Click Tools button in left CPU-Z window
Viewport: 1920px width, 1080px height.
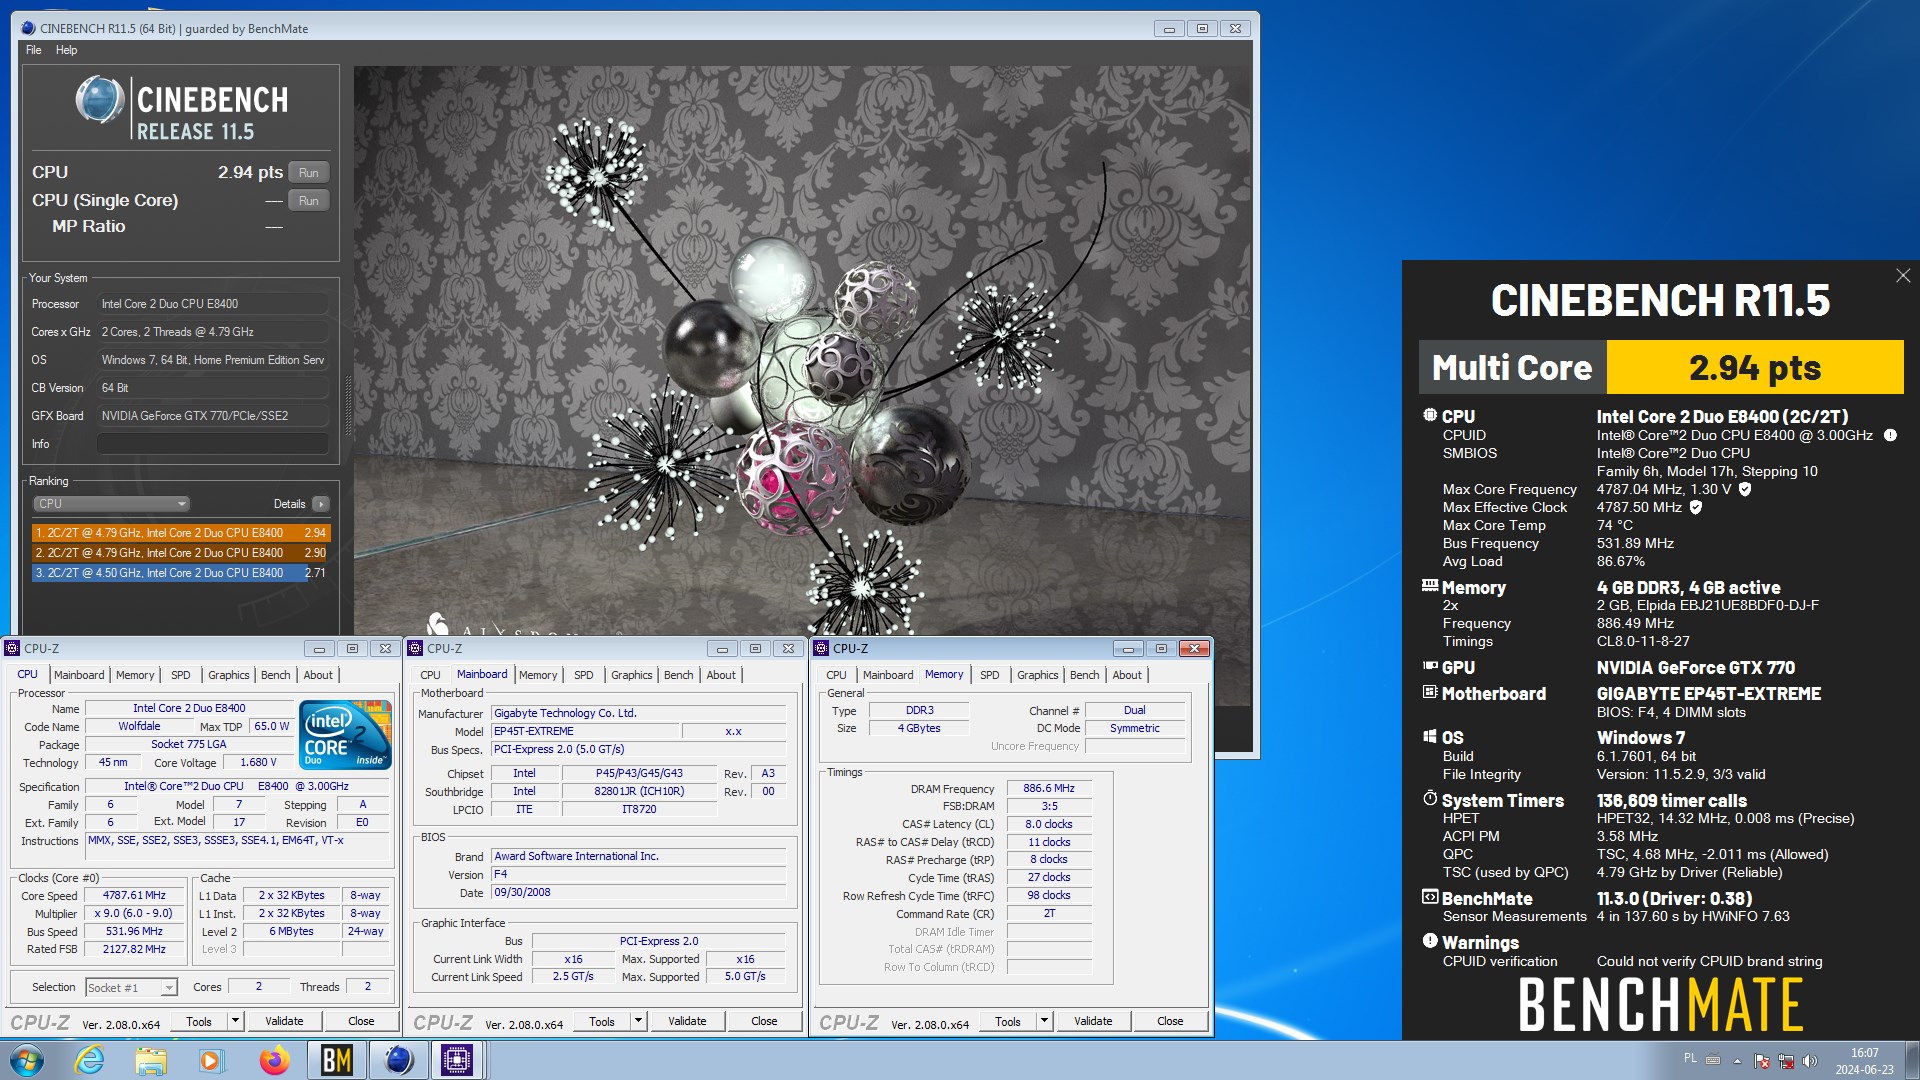tap(199, 1021)
